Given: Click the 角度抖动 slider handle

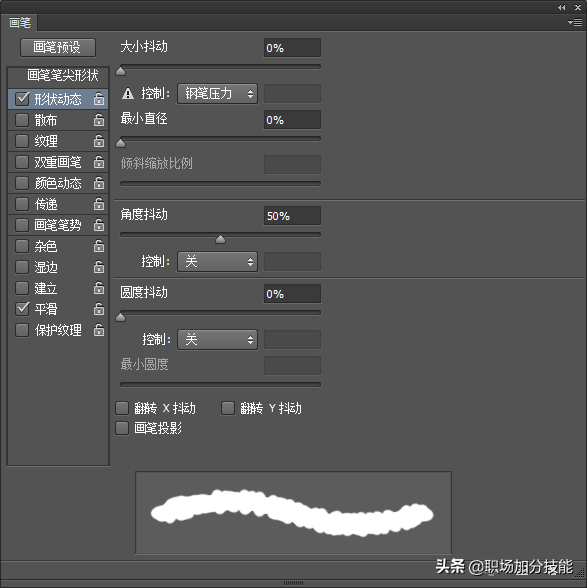Looking at the screenshot, I should tap(220, 239).
